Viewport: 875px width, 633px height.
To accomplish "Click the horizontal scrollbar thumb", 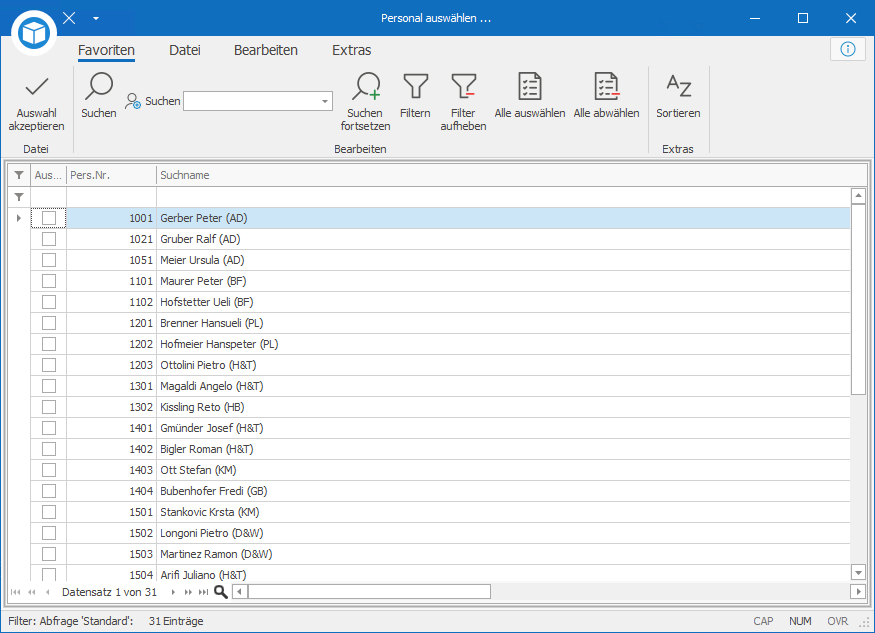I will point(369,592).
